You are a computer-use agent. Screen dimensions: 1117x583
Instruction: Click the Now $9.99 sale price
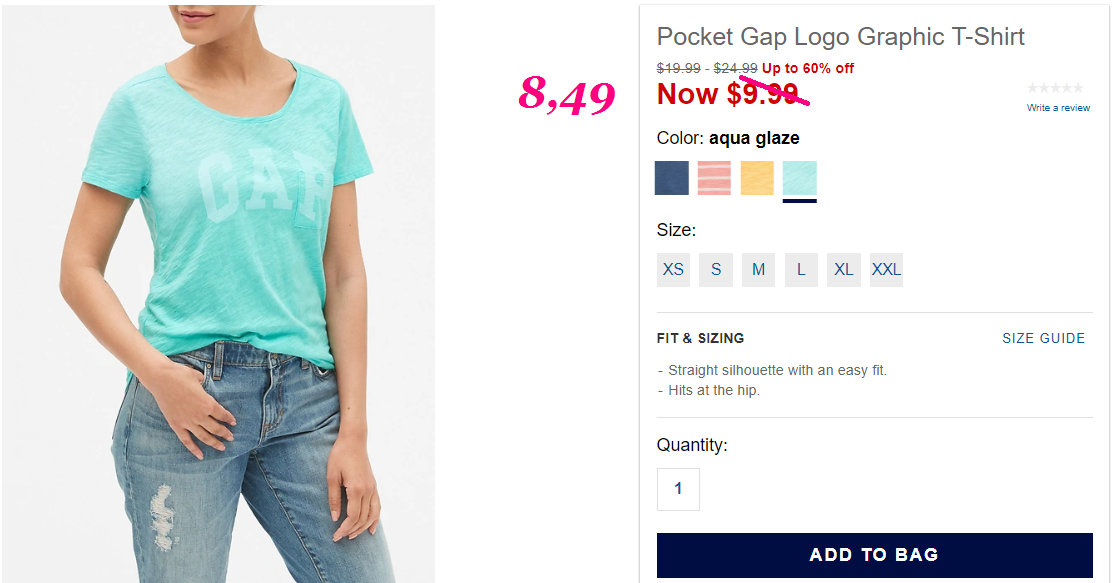point(727,94)
